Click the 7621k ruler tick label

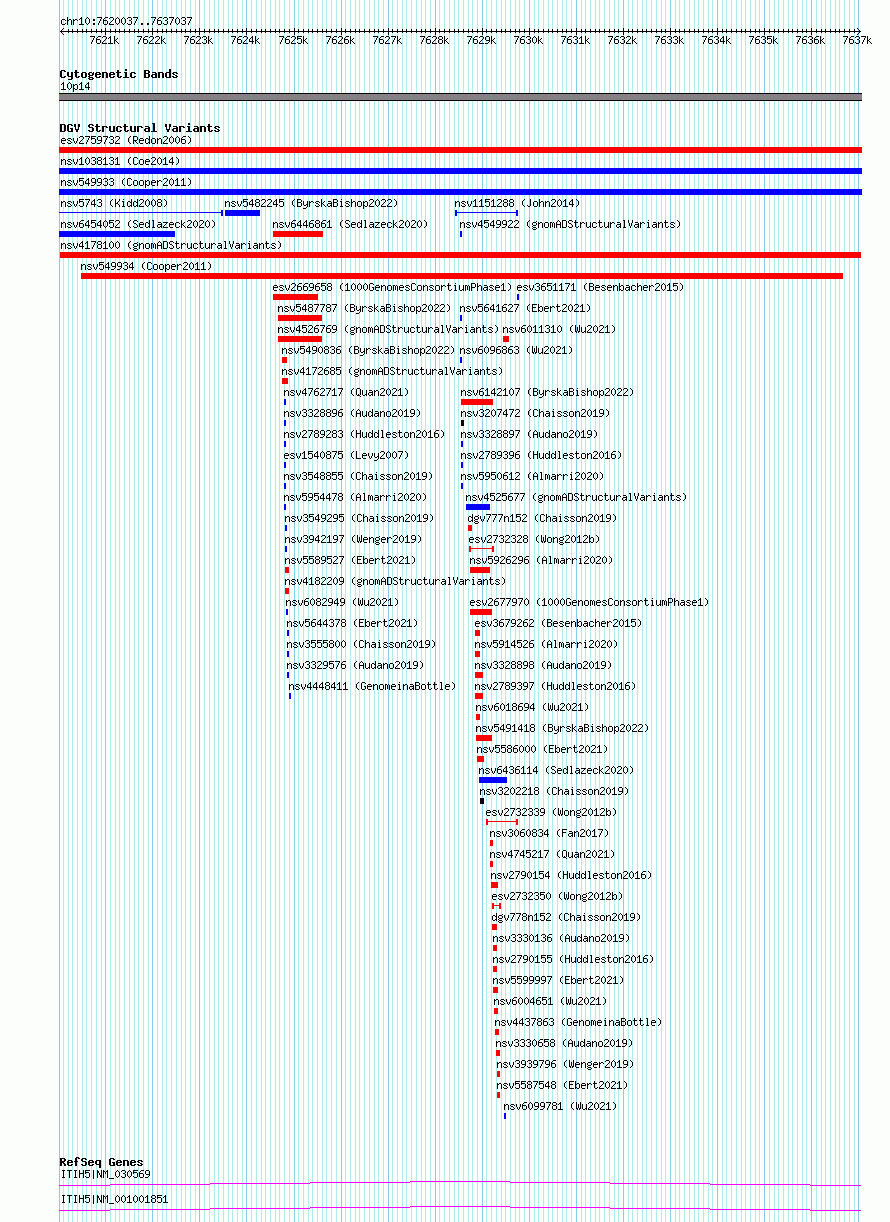[x=104, y=40]
